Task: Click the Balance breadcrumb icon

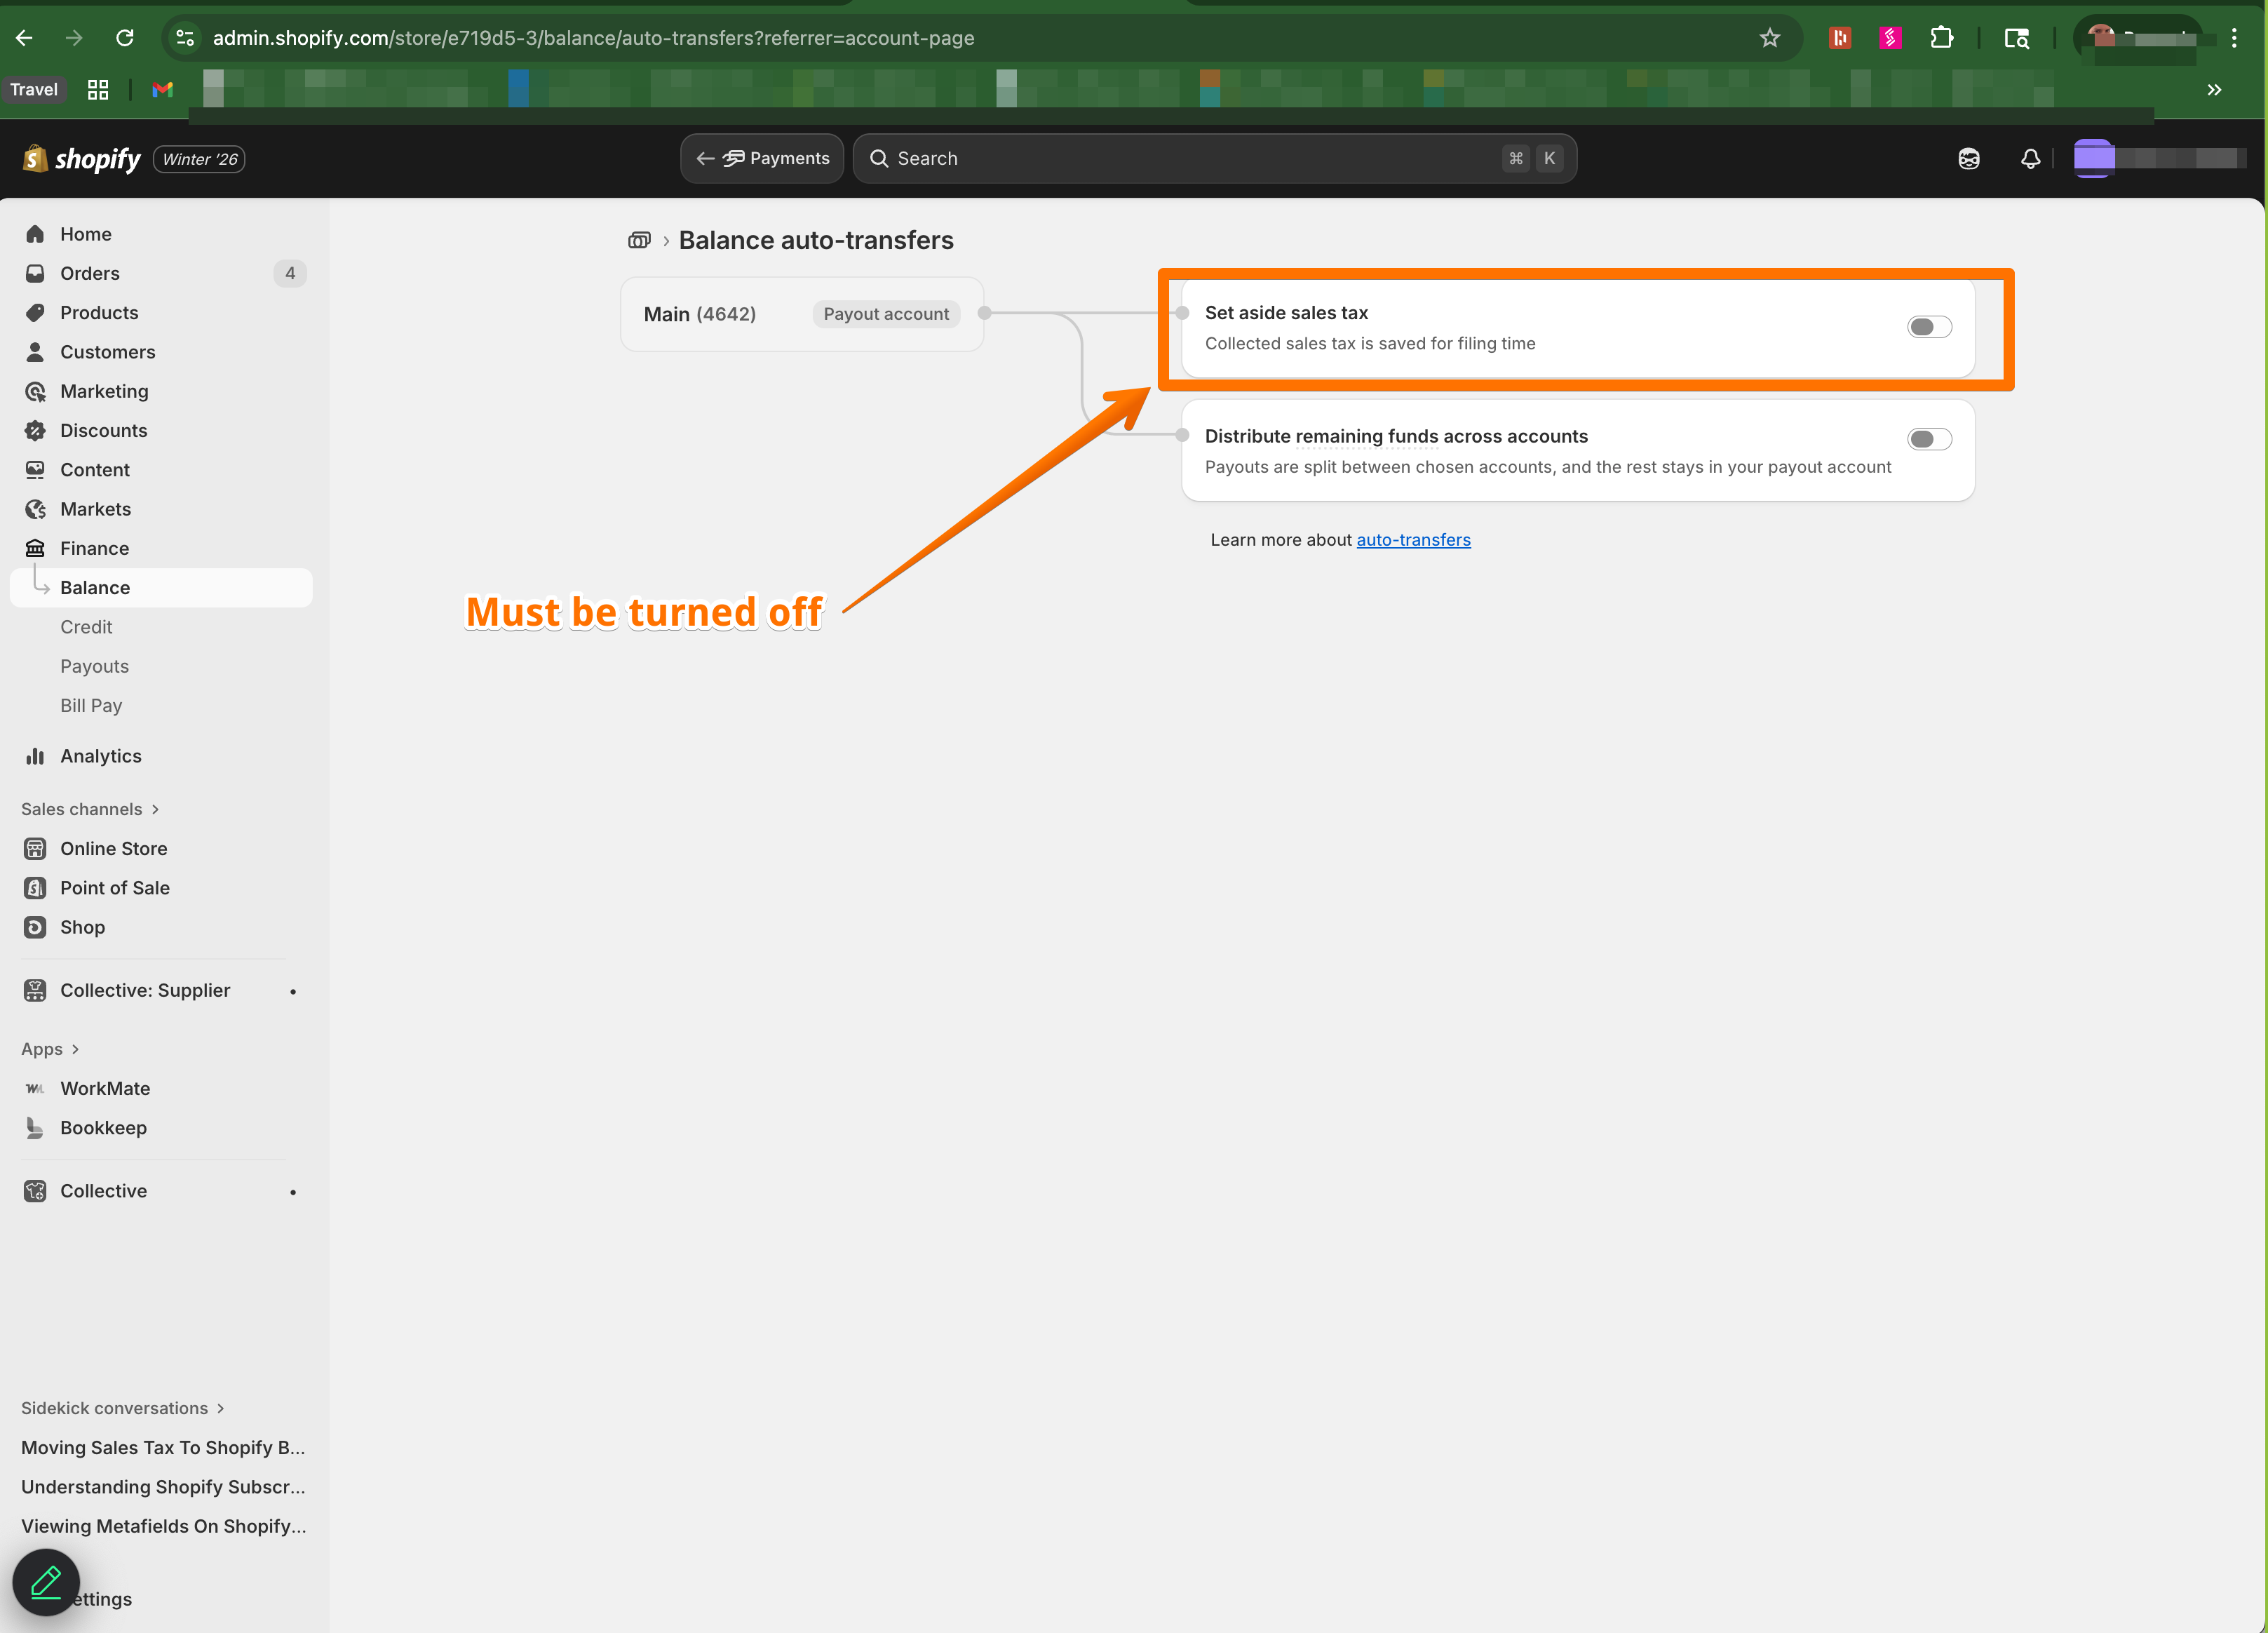Action: click(639, 240)
